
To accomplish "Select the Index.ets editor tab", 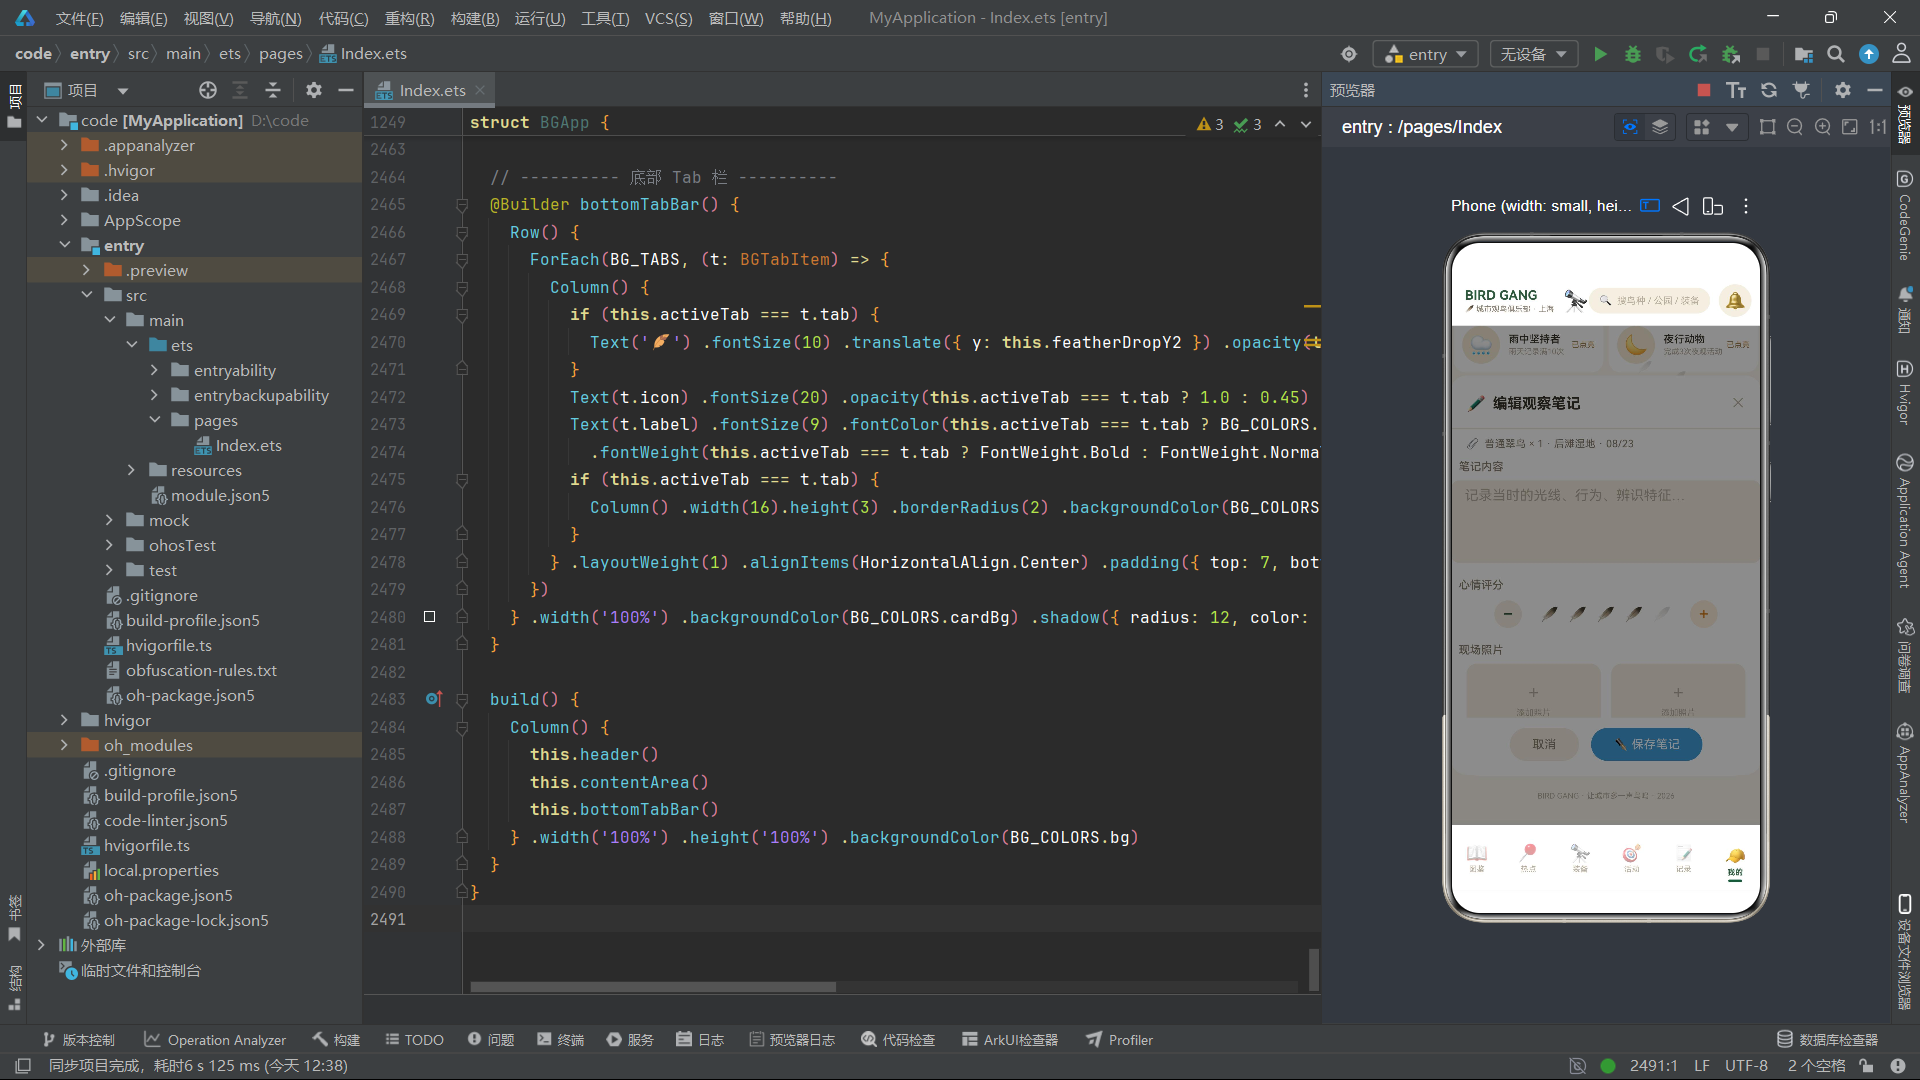I will pos(430,90).
